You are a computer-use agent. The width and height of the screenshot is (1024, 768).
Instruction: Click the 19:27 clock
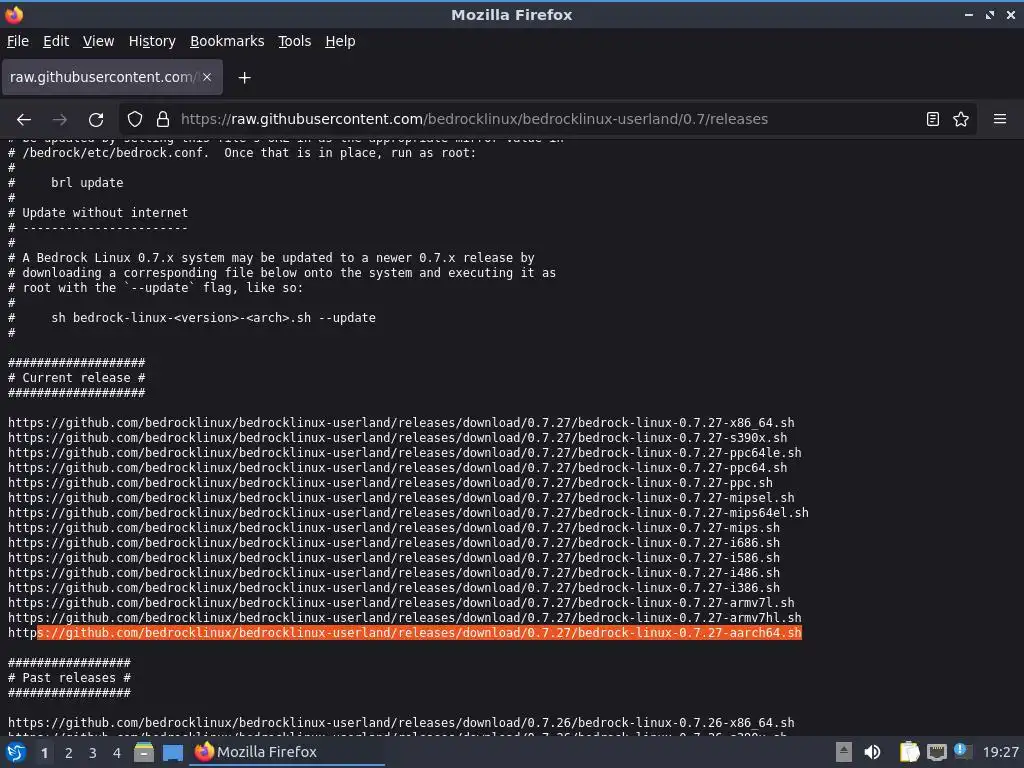coord(1000,752)
